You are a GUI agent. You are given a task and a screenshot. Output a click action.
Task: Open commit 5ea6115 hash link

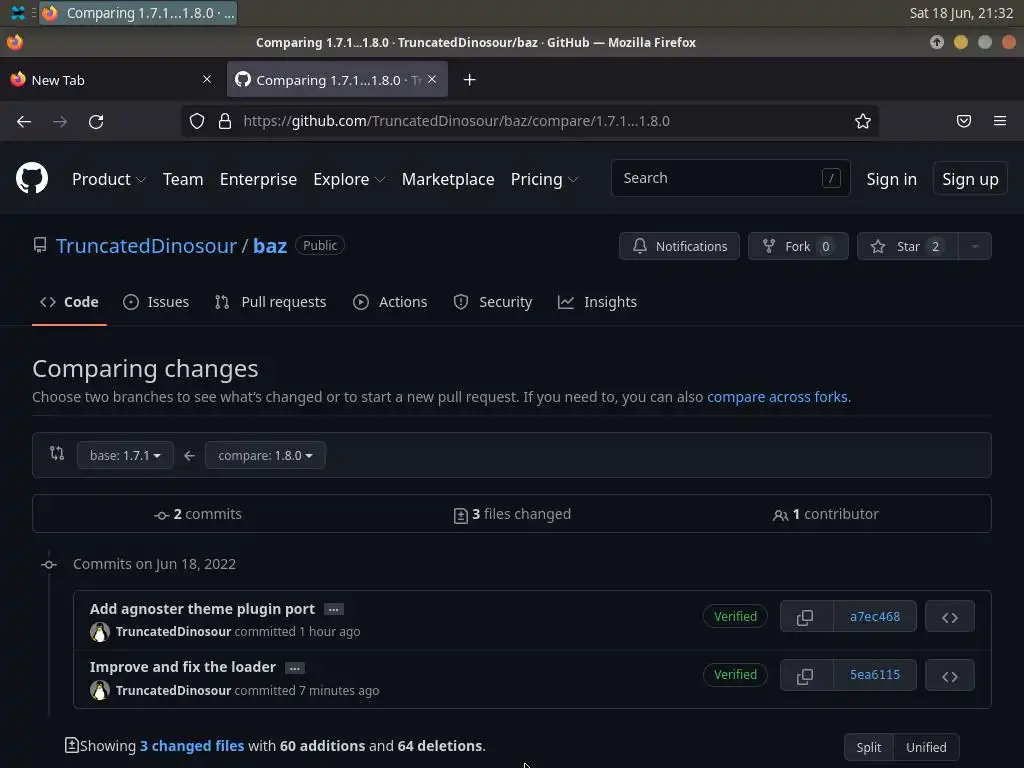coord(874,675)
